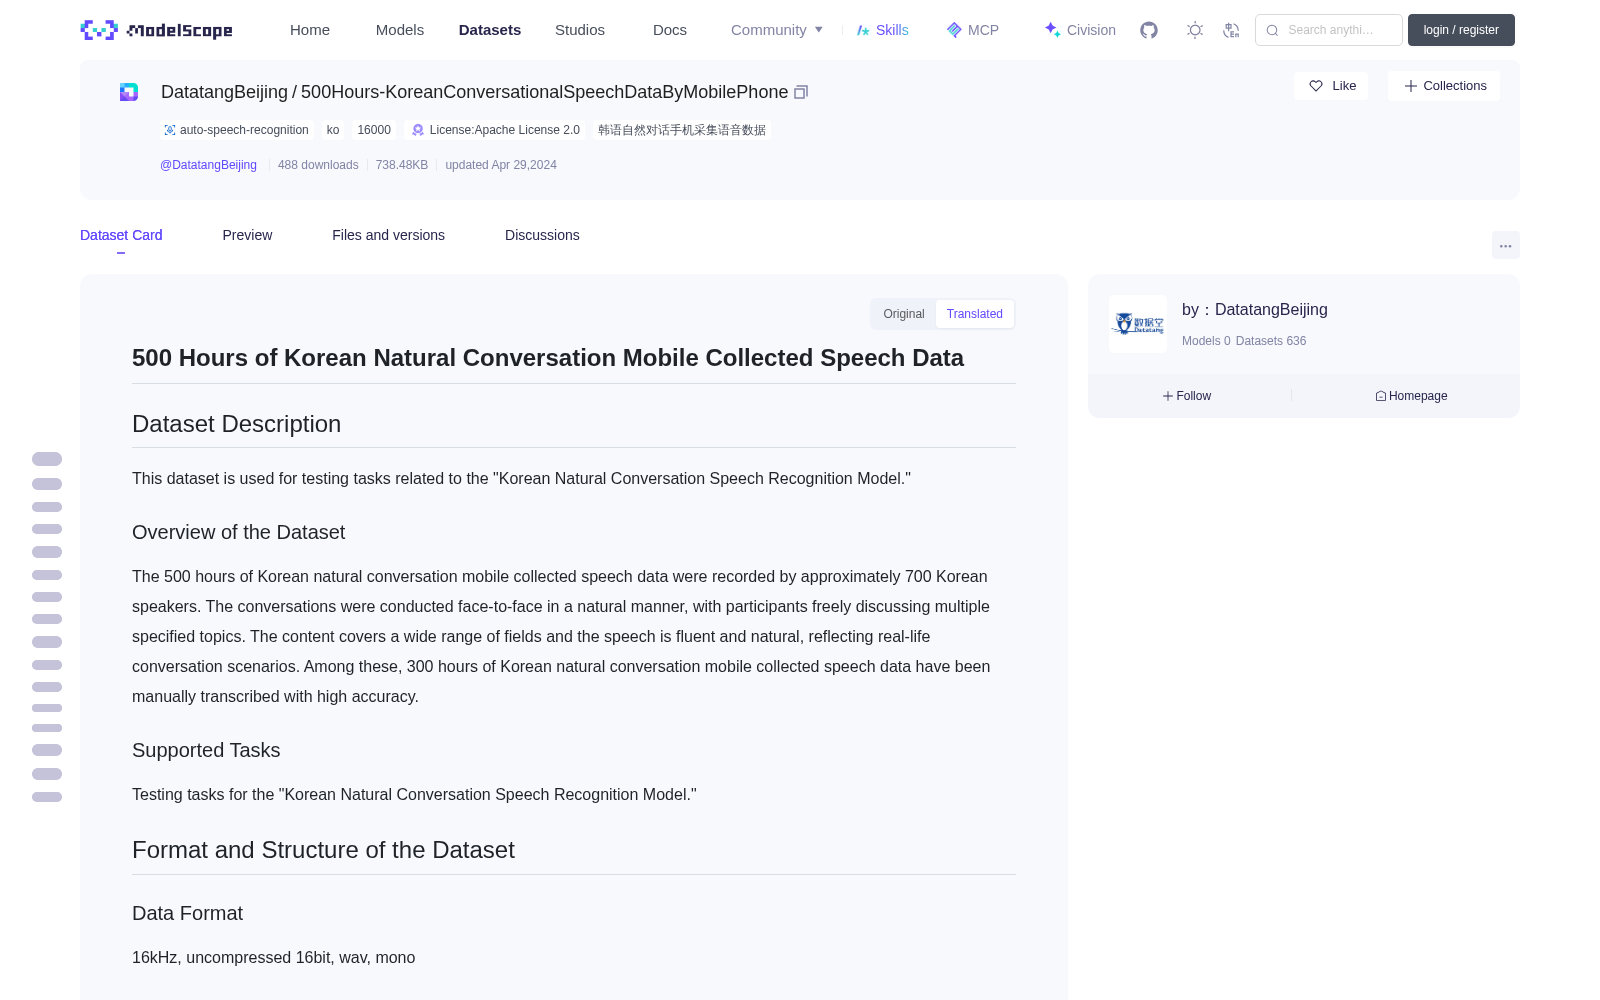Click the Chinese description tag '韩语自然对话手机采集语音数据'
This screenshot has height=1000, width=1600.
tap(682, 130)
